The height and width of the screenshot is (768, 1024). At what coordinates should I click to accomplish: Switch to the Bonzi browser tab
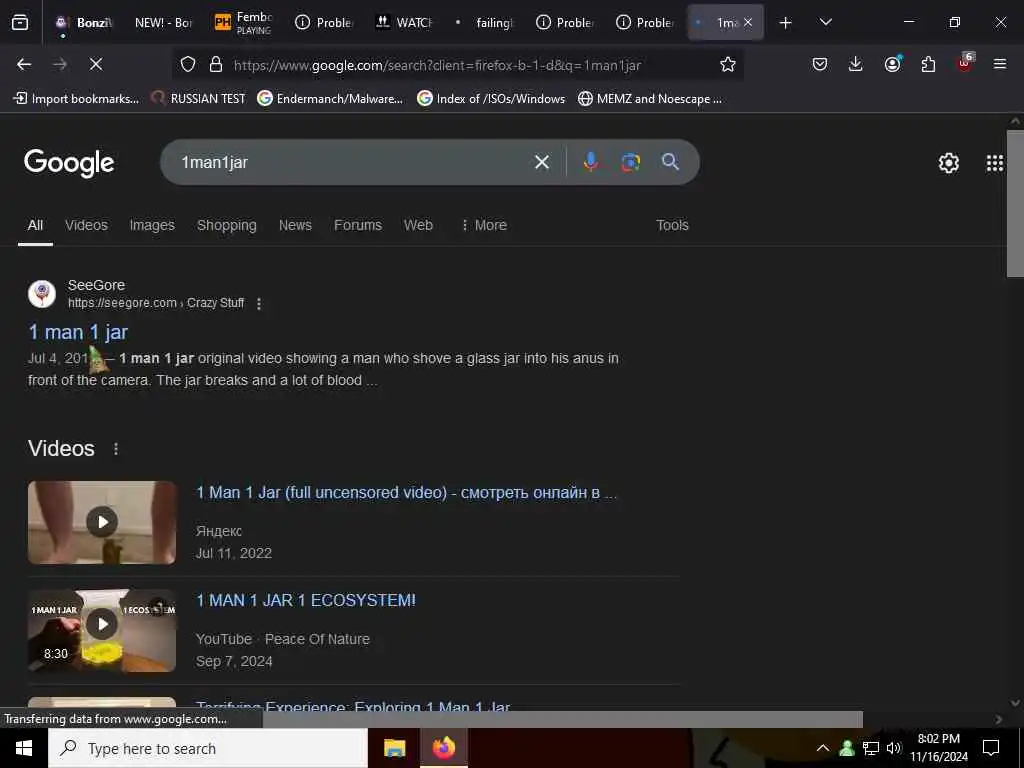(x=85, y=23)
